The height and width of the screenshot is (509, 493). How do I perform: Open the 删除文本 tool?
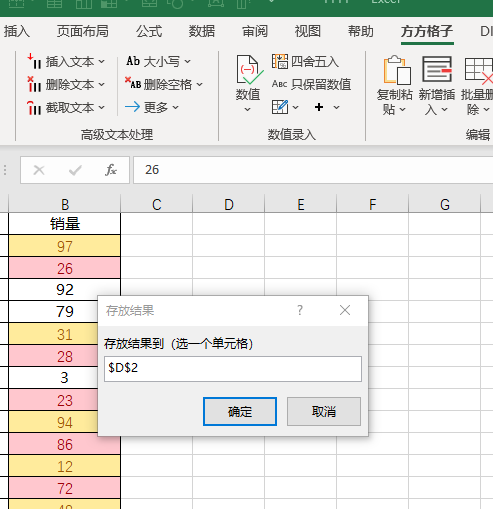point(66,84)
